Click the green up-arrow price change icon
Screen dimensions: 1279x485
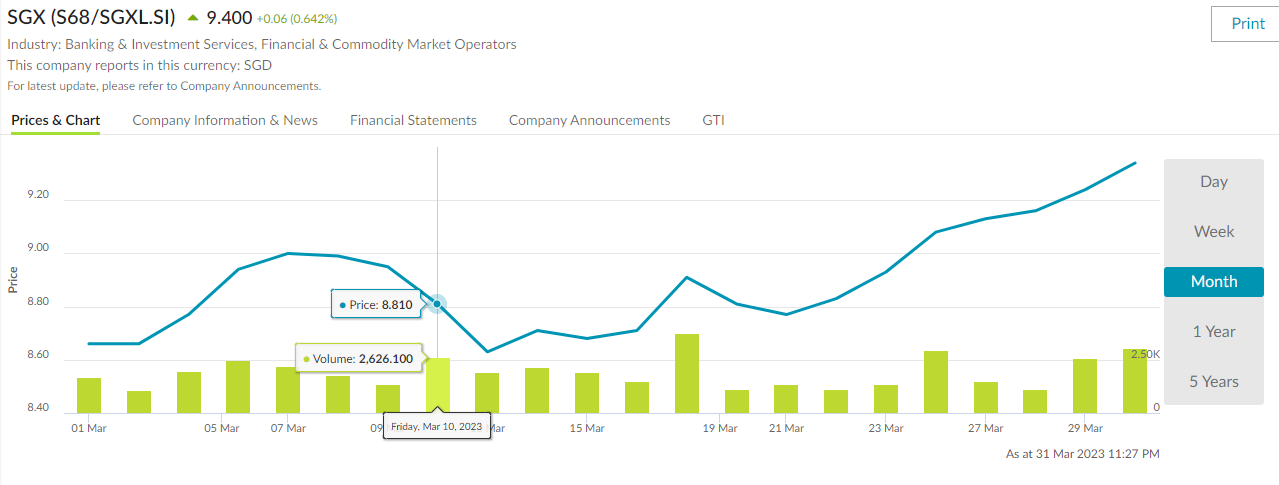193,17
